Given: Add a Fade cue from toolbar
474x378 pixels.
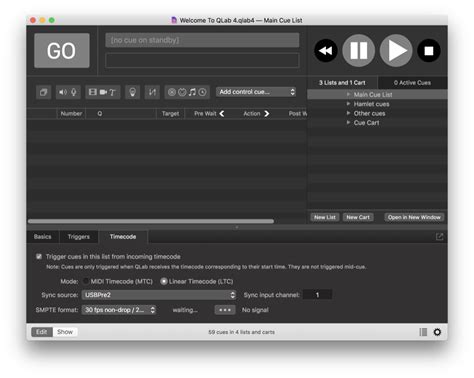Looking at the screenshot, I should [x=152, y=92].
